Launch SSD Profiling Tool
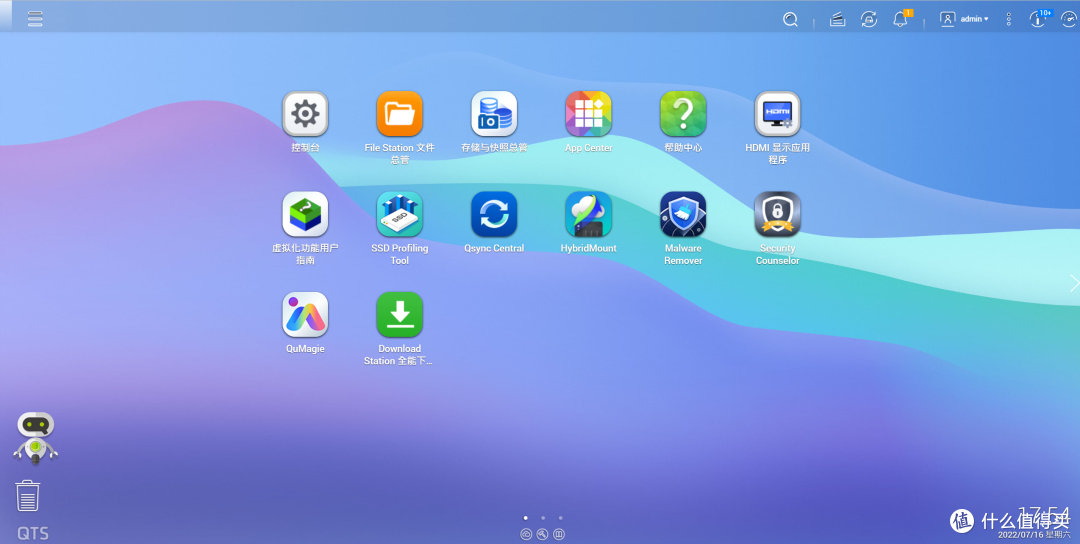This screenshot has height=544, width=1080. pos(399,214)
